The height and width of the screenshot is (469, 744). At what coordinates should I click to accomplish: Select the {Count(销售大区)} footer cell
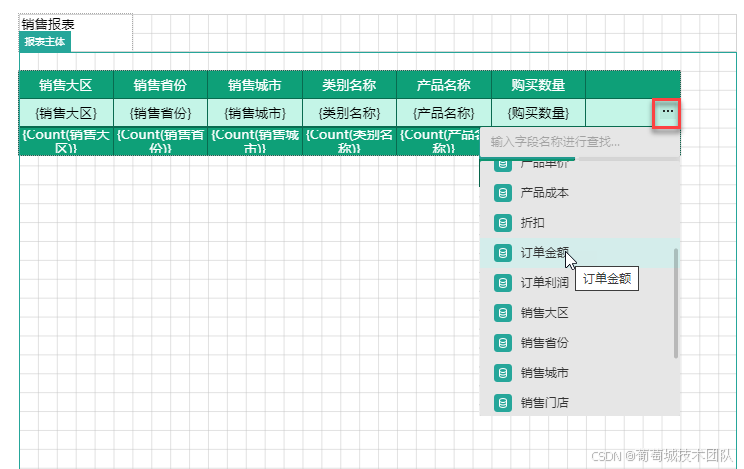coord(66,141)
